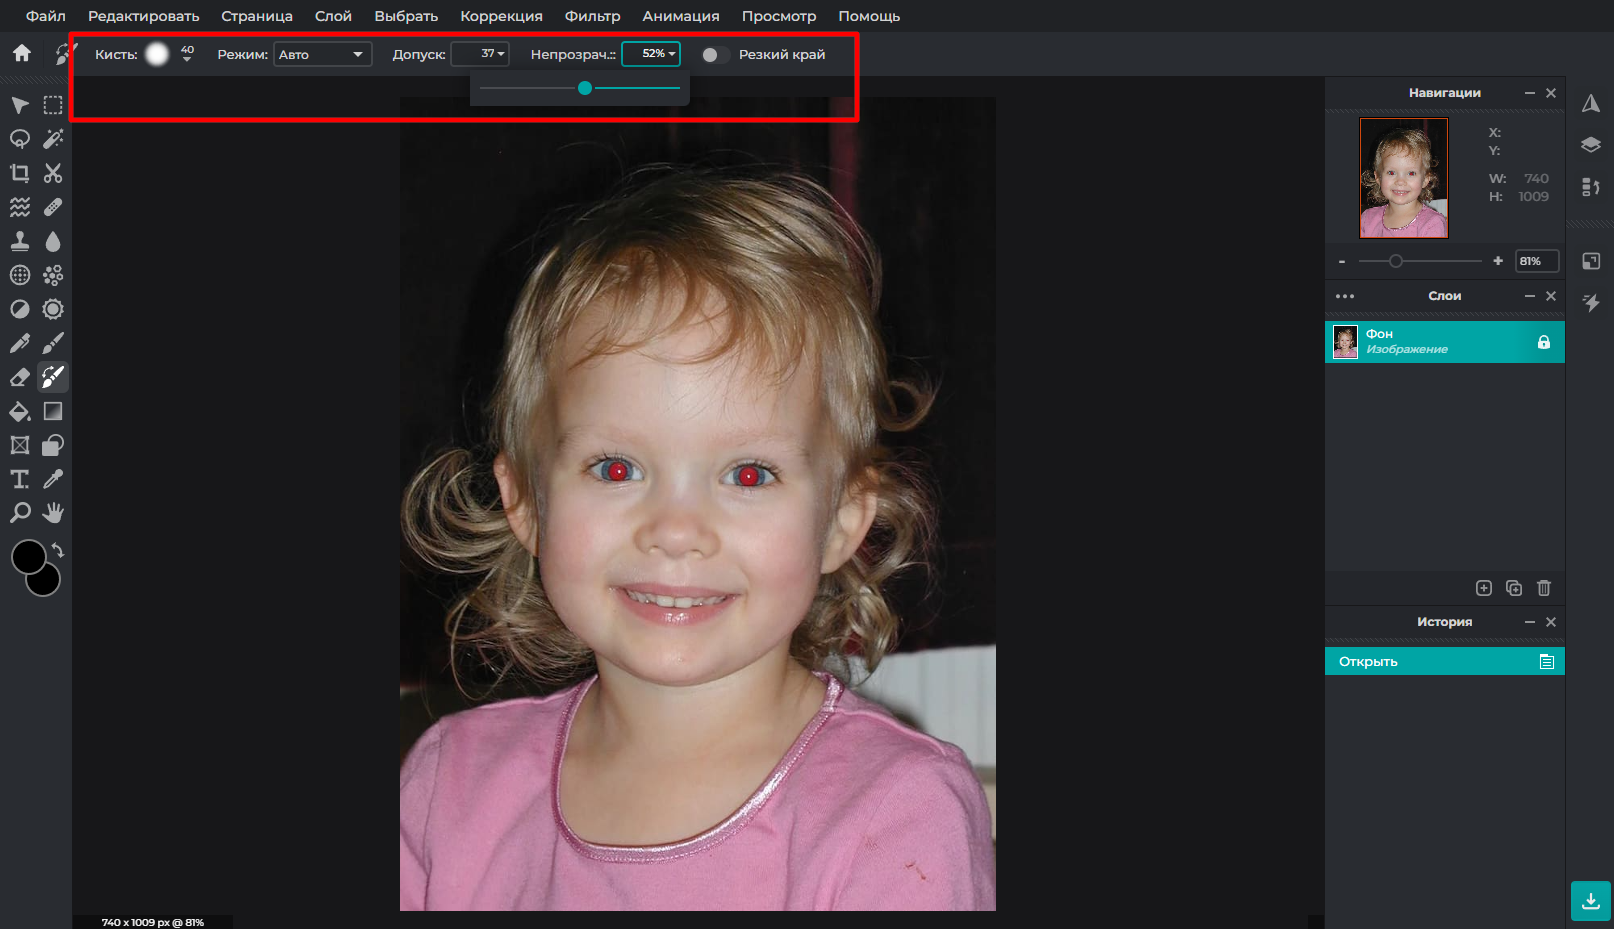Click the opacity slider handle
Image resolution: width=1614 pixels, height=929 pixels.
(585, 88)
